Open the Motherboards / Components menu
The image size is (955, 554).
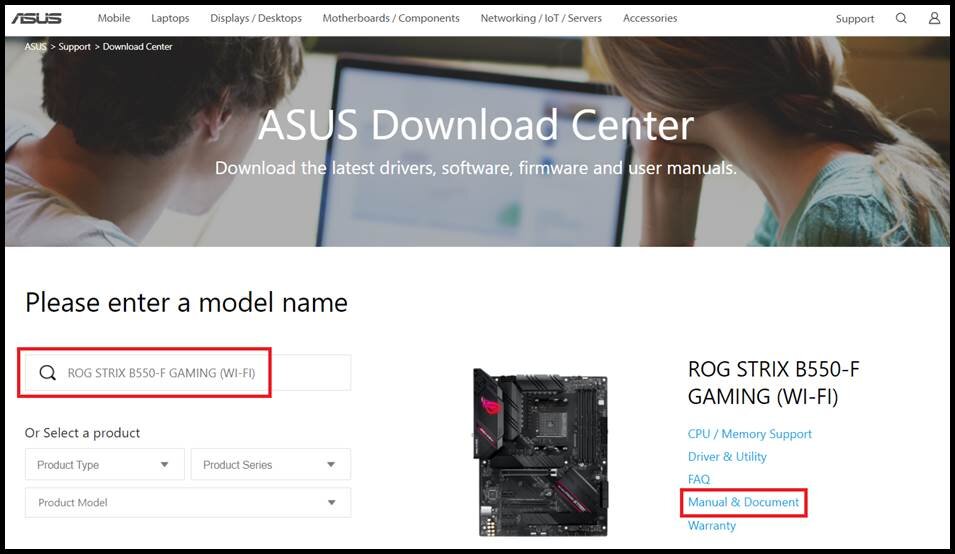tap(391, 18)
